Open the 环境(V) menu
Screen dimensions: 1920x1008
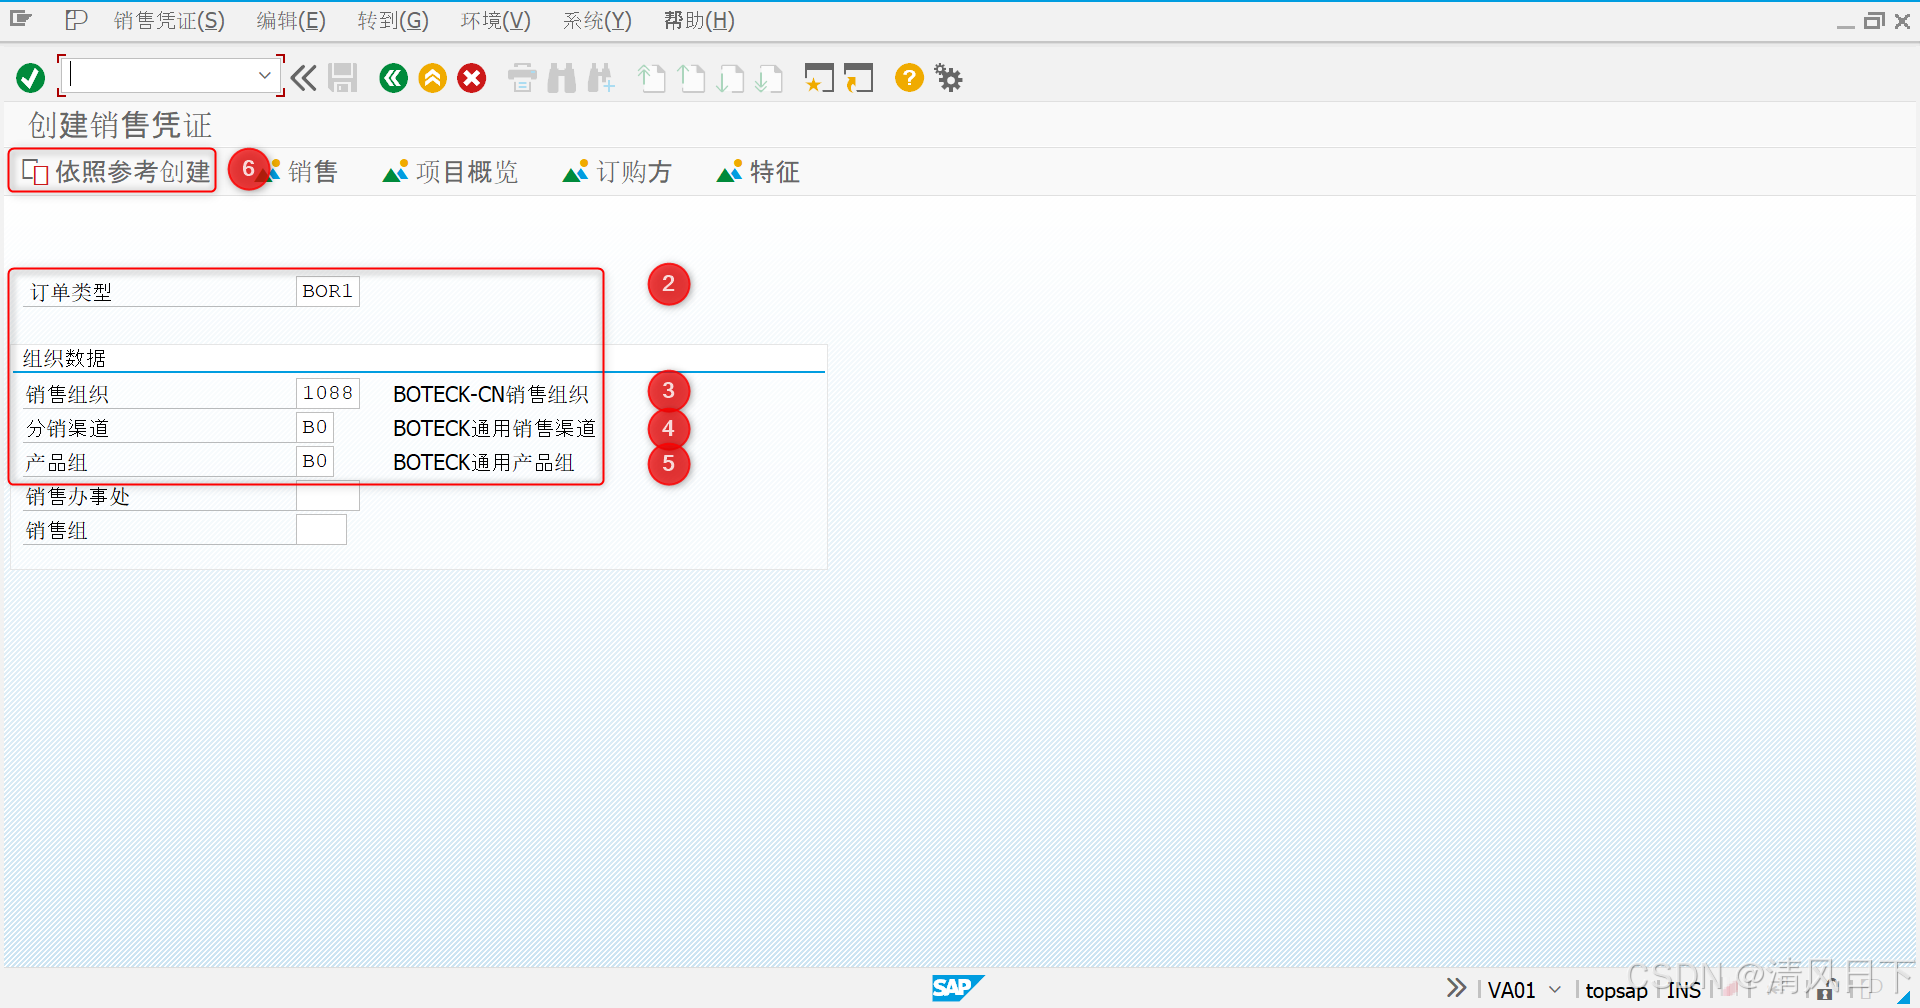[496, 21]
